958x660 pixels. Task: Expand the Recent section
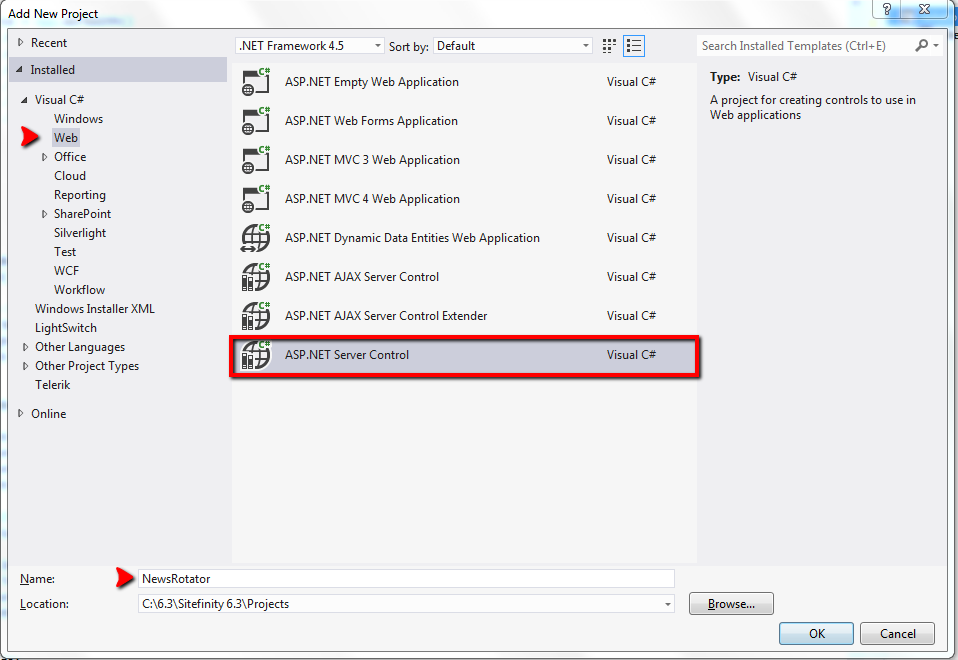pos(20,42)
